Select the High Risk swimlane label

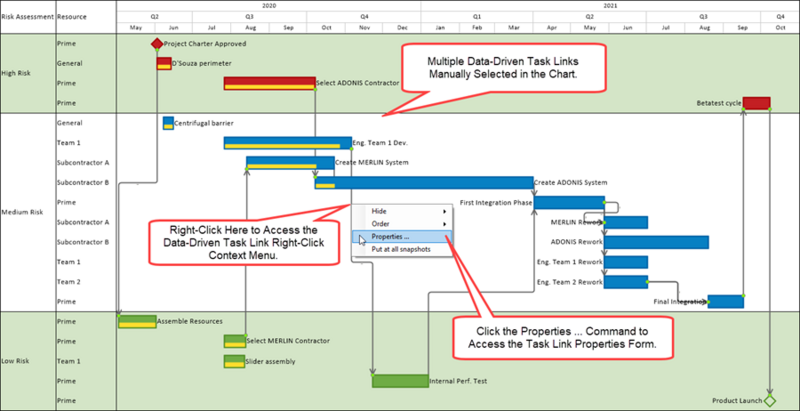(x=16, y=73)
